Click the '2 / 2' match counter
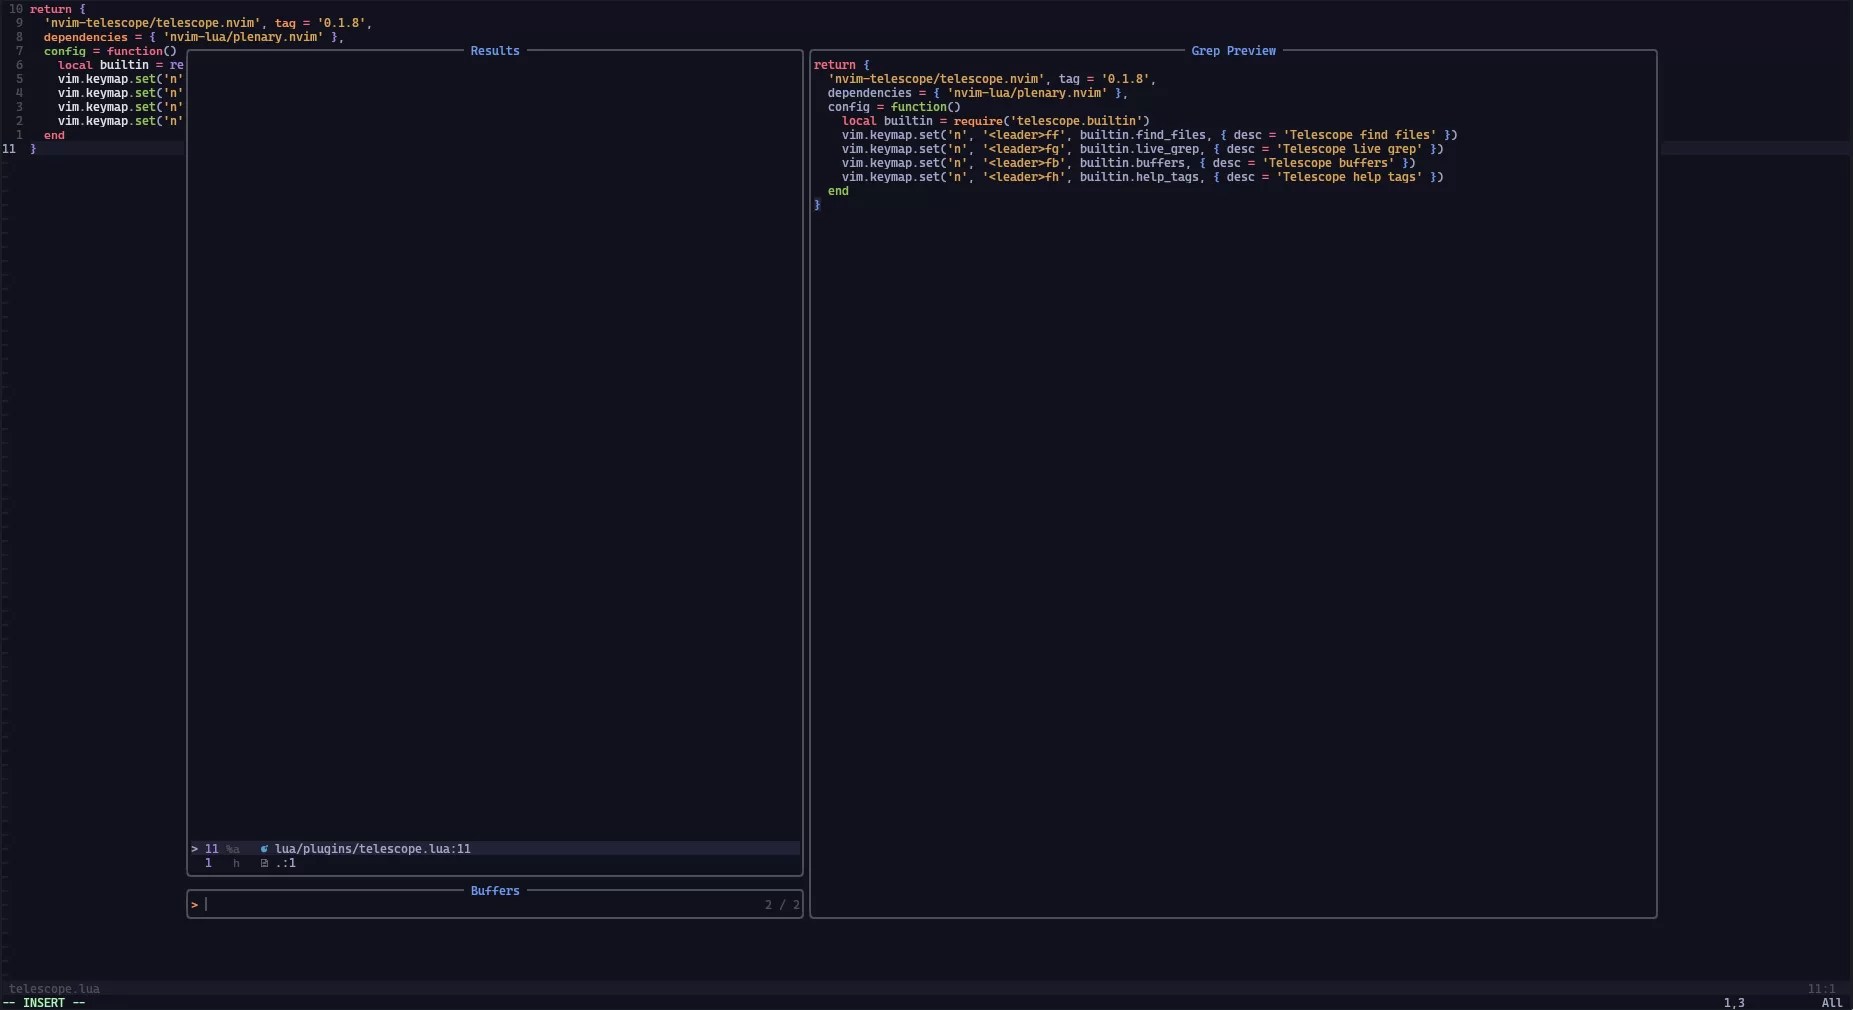 (x=782, y=905)
